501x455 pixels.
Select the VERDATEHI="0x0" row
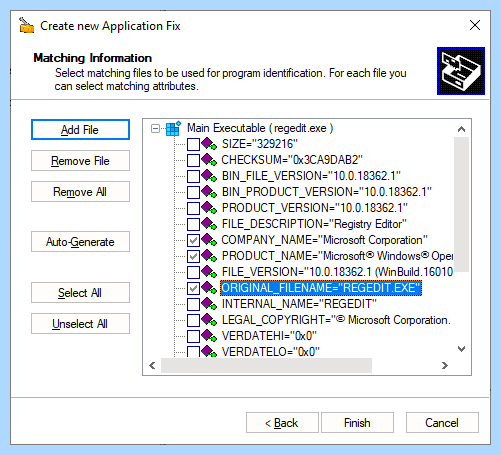pos(269,336)
